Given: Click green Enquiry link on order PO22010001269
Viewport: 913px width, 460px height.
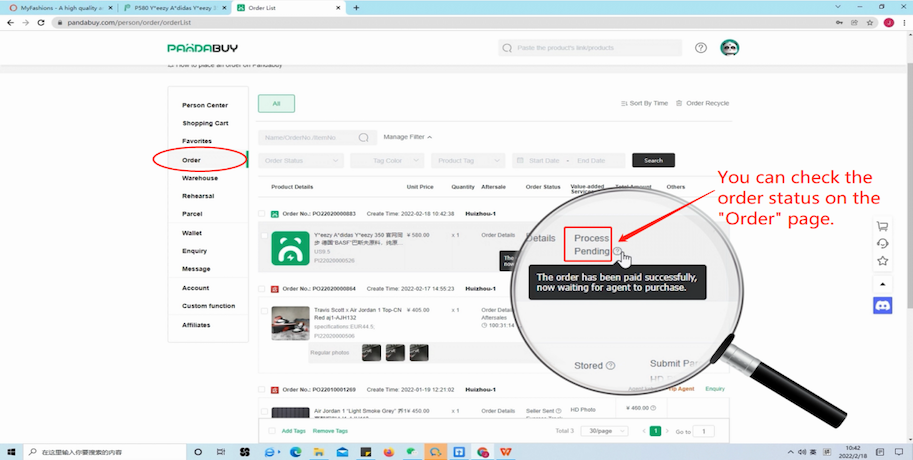Looking at the screenshot, I should click(x=715, y=388).
